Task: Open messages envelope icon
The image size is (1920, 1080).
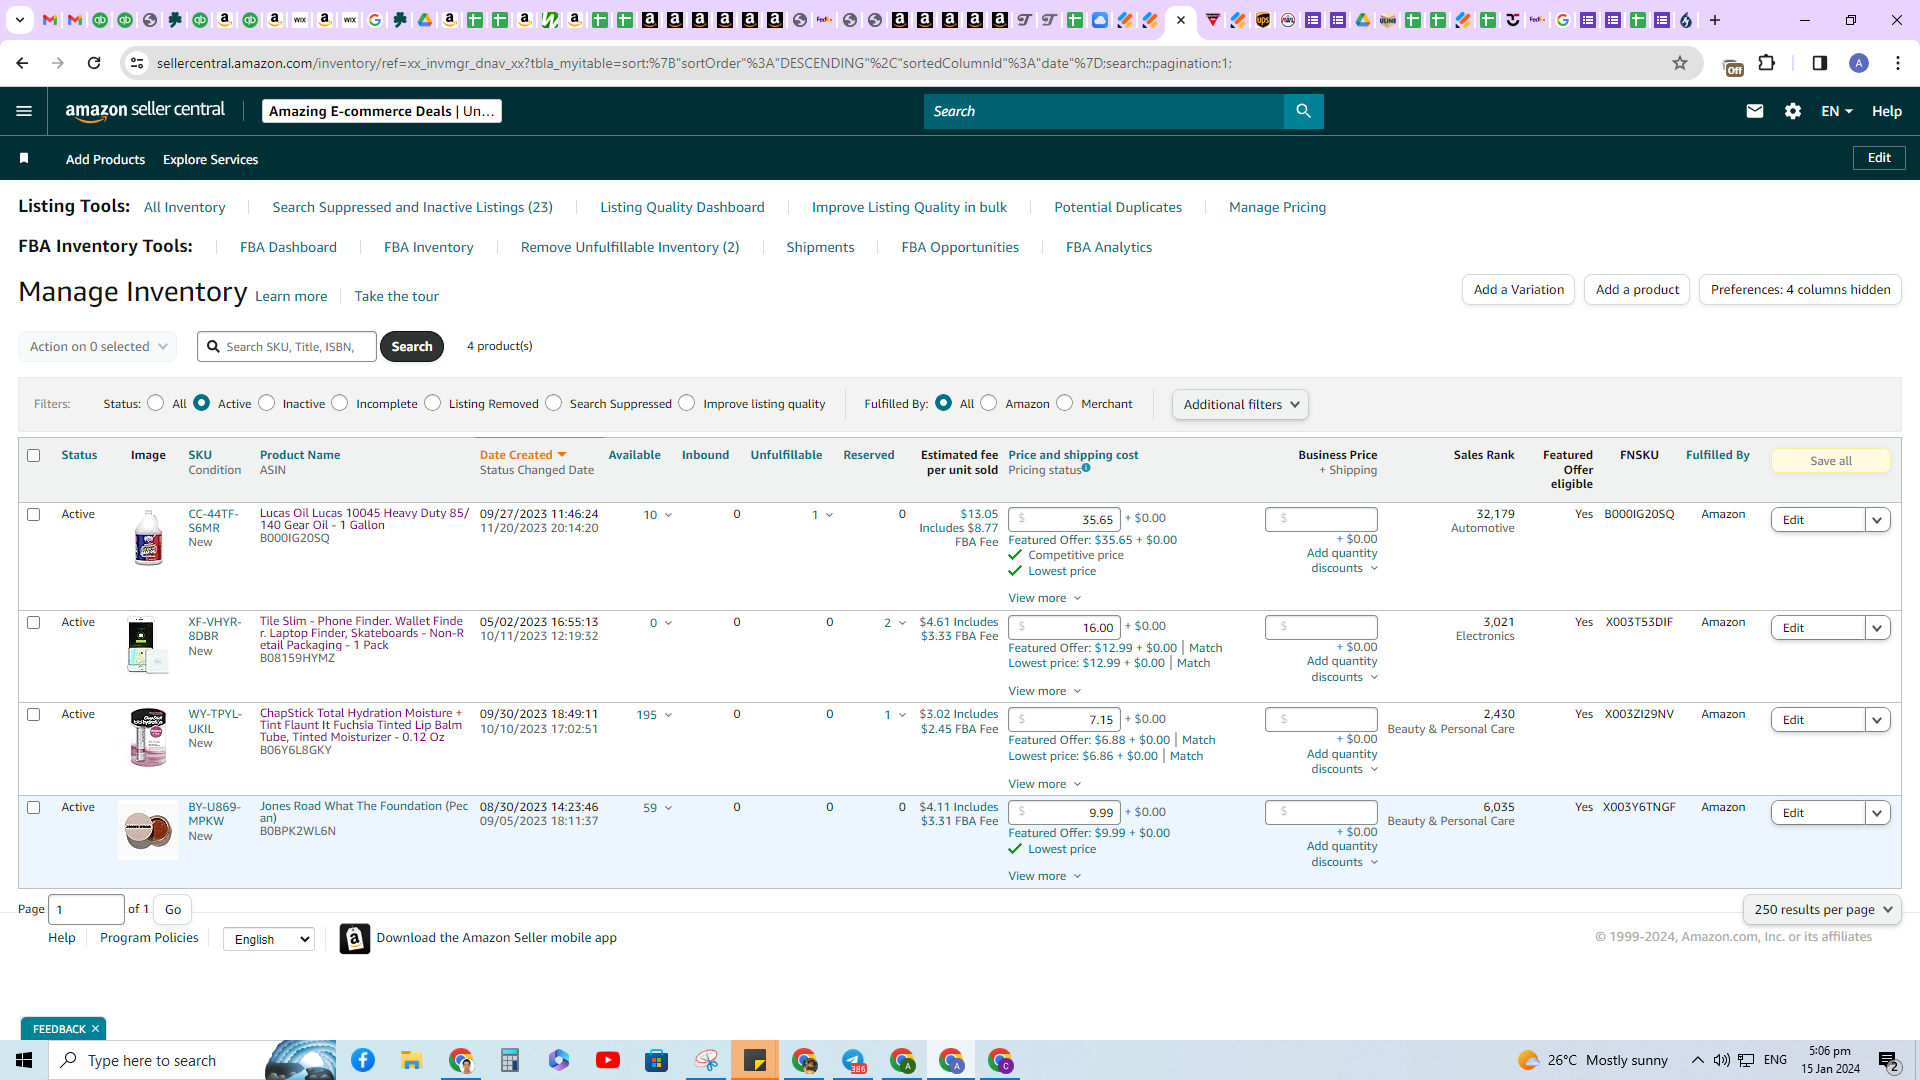Action: 1754,111
